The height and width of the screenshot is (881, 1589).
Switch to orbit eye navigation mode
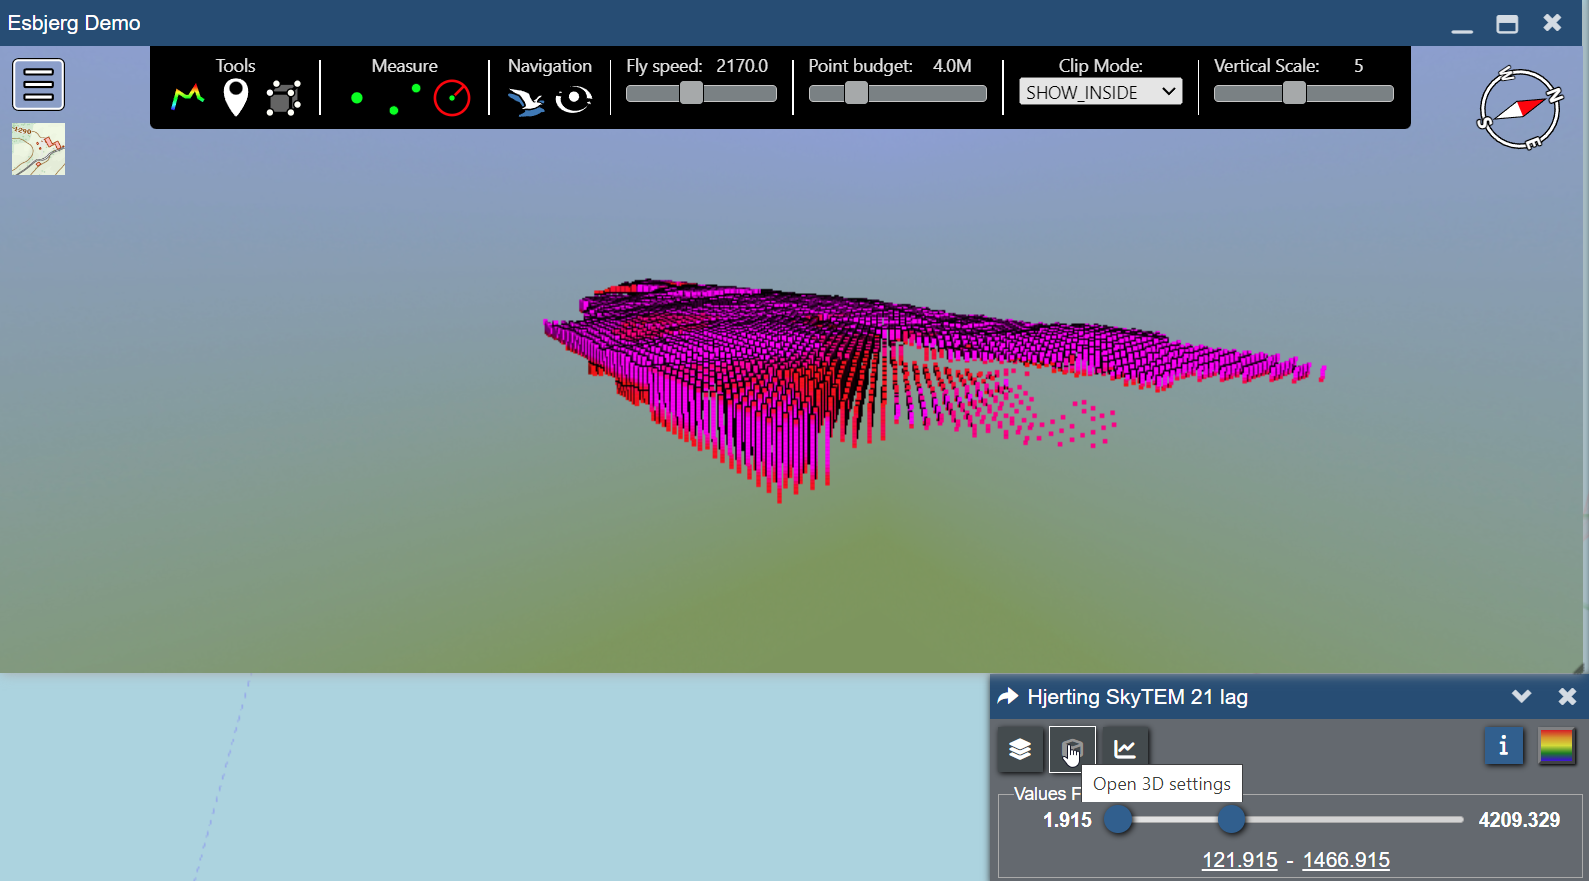(574, 100)
